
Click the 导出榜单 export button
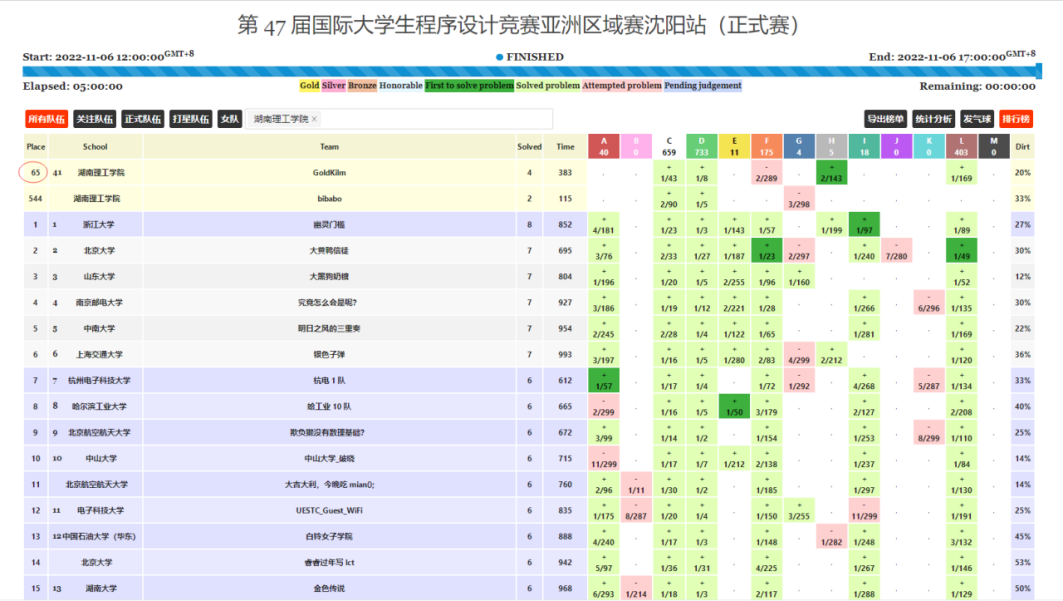click(x=885, y=119)
